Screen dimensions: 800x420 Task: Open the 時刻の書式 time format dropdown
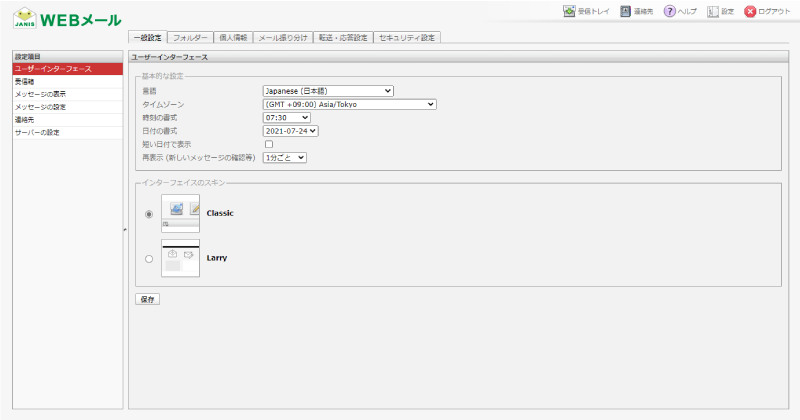click(x=286, y=117)
